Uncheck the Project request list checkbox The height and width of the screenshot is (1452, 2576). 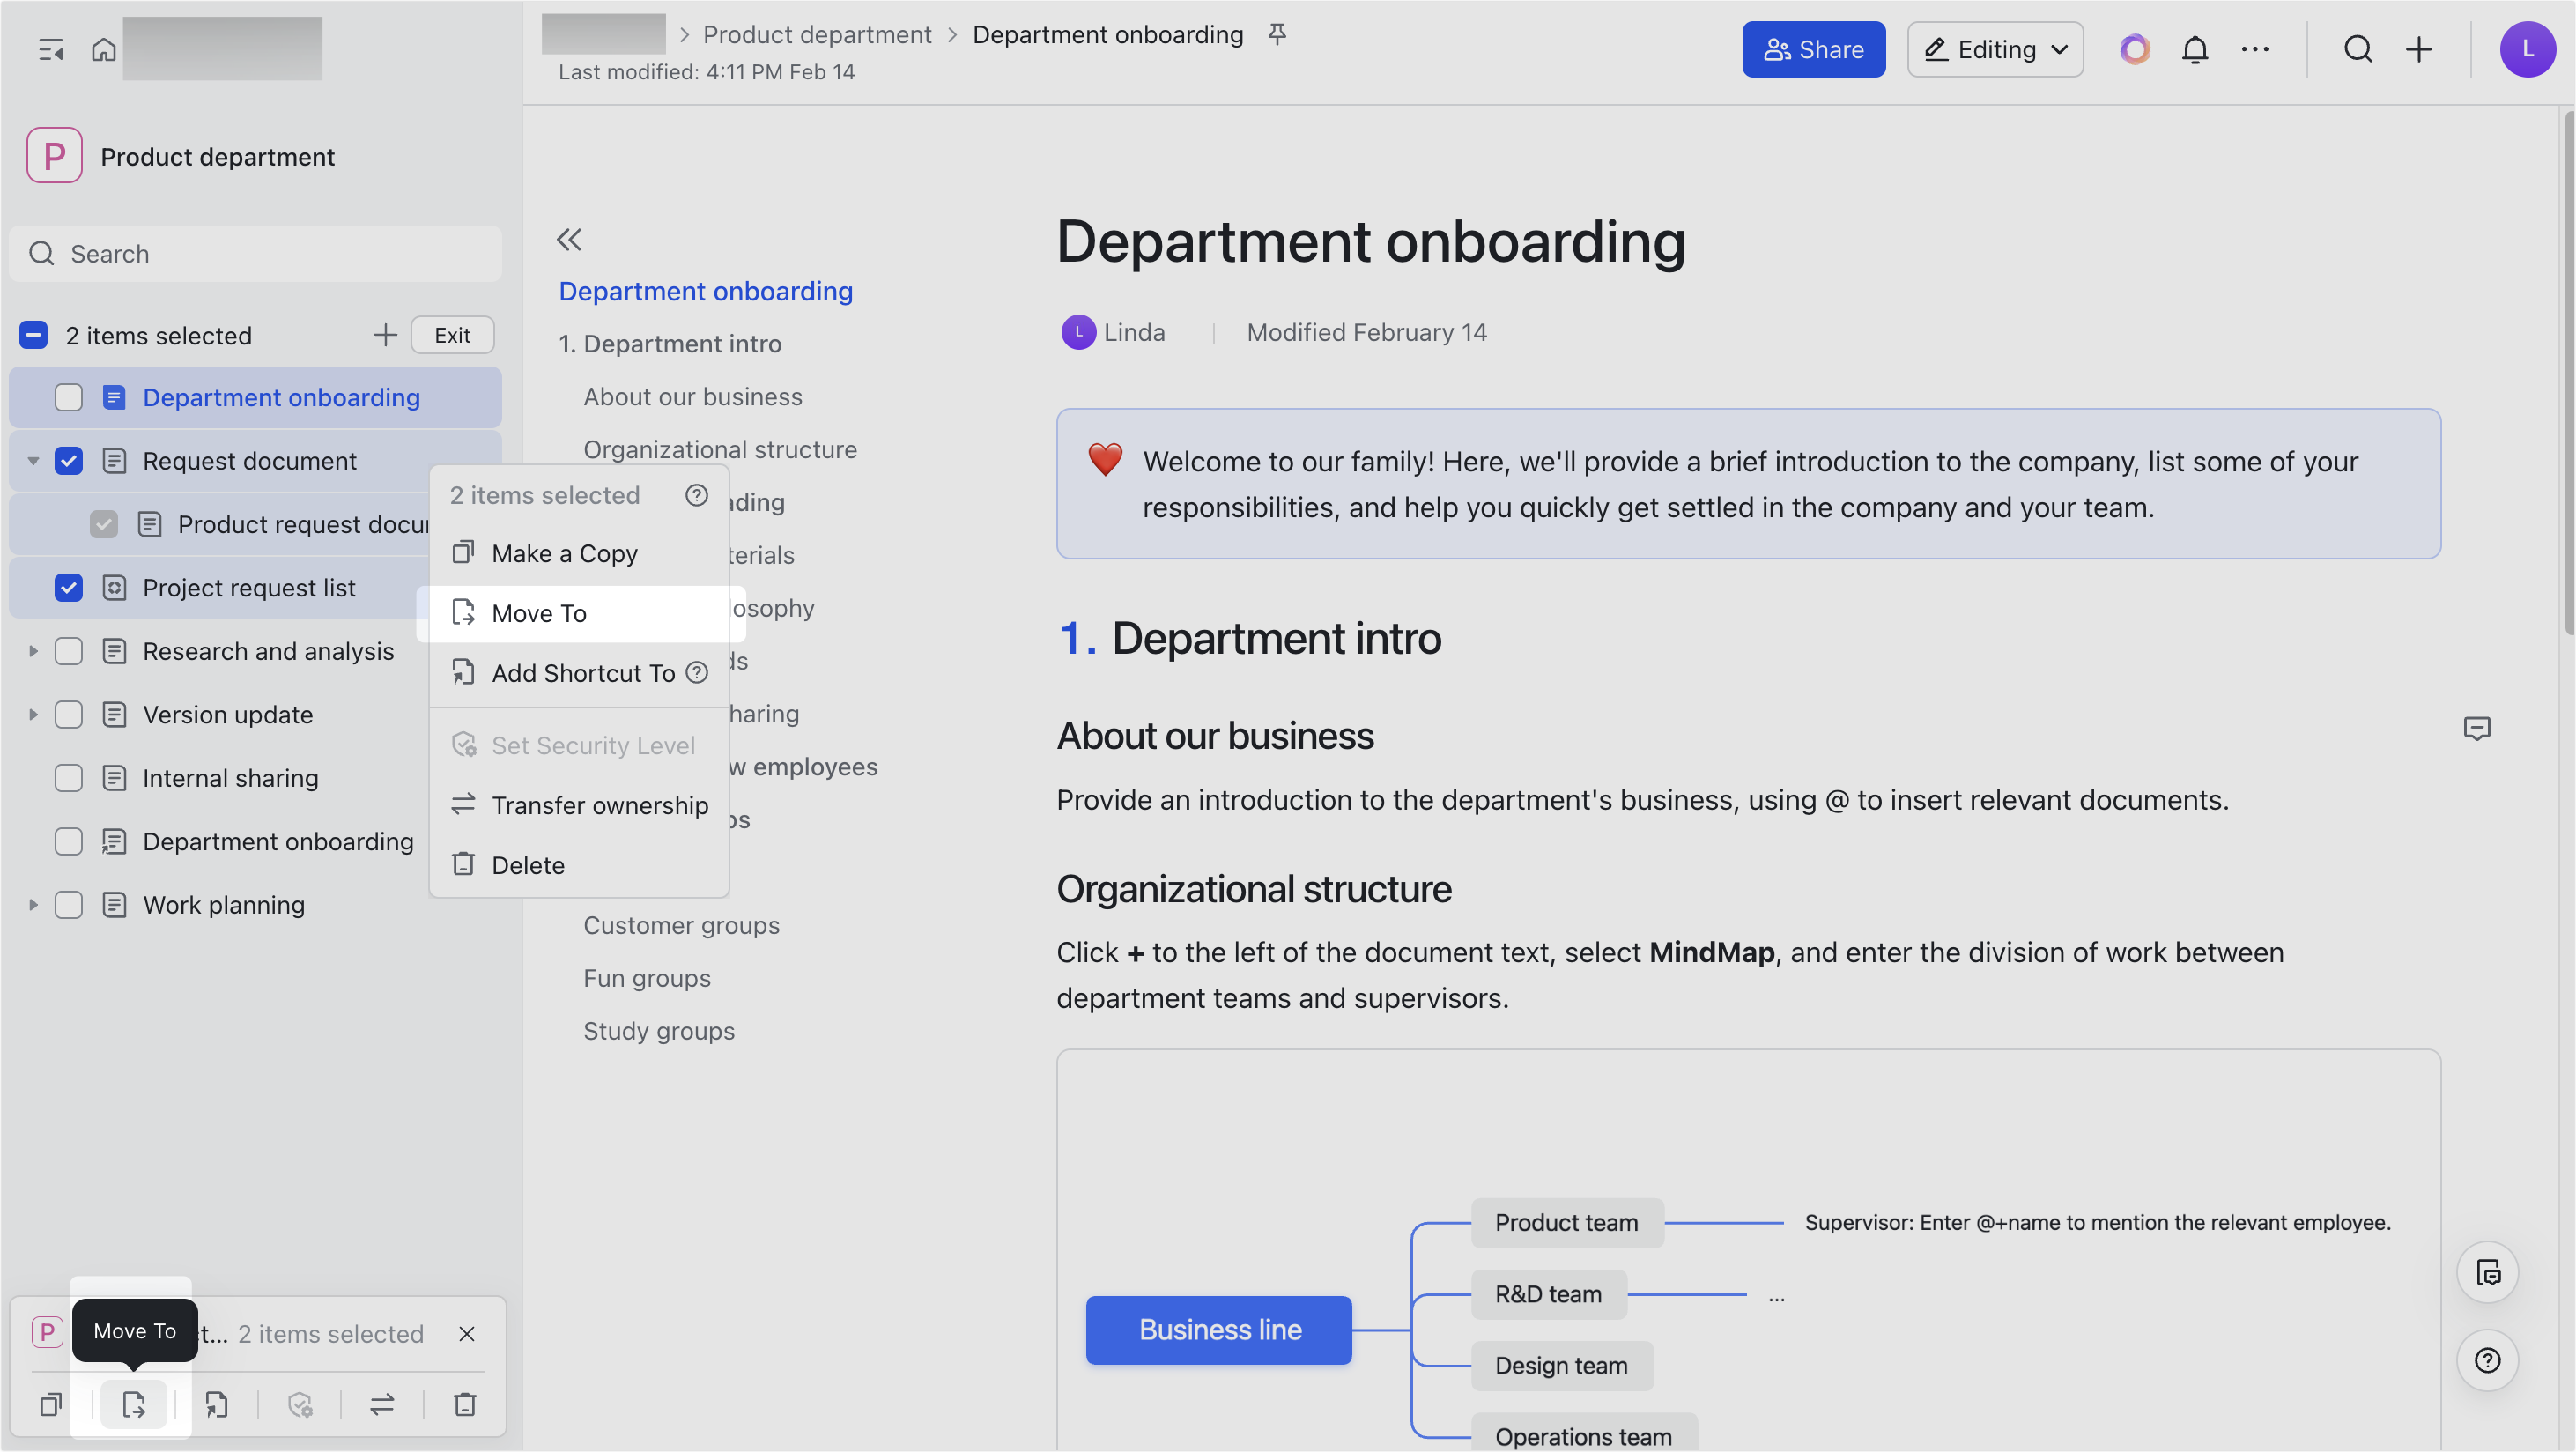69,588
